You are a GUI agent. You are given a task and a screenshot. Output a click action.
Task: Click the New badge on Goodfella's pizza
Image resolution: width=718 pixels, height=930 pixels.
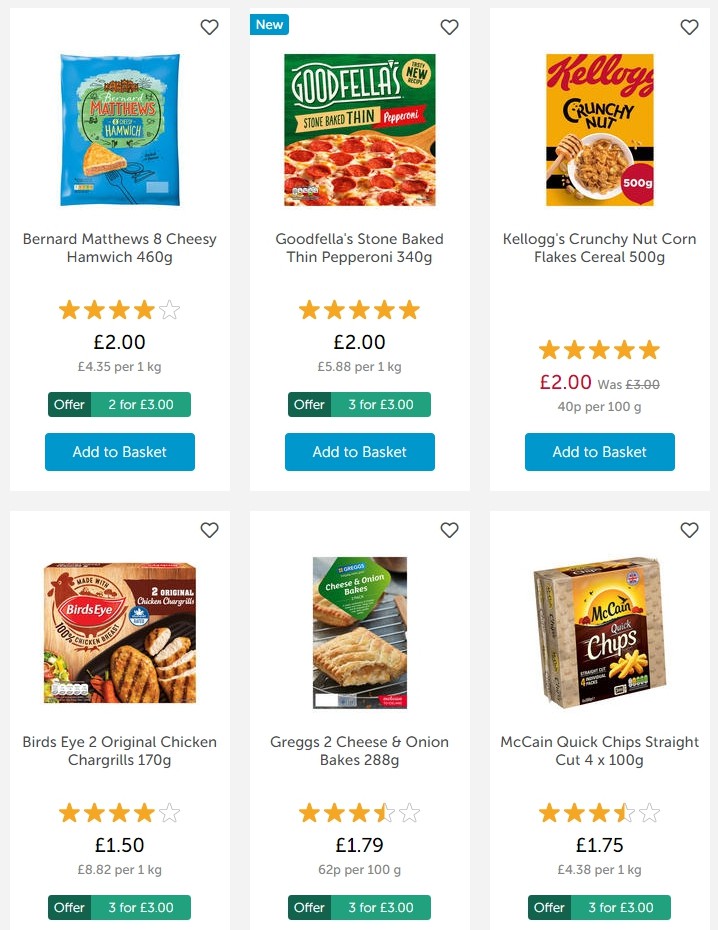coord(268,24)
